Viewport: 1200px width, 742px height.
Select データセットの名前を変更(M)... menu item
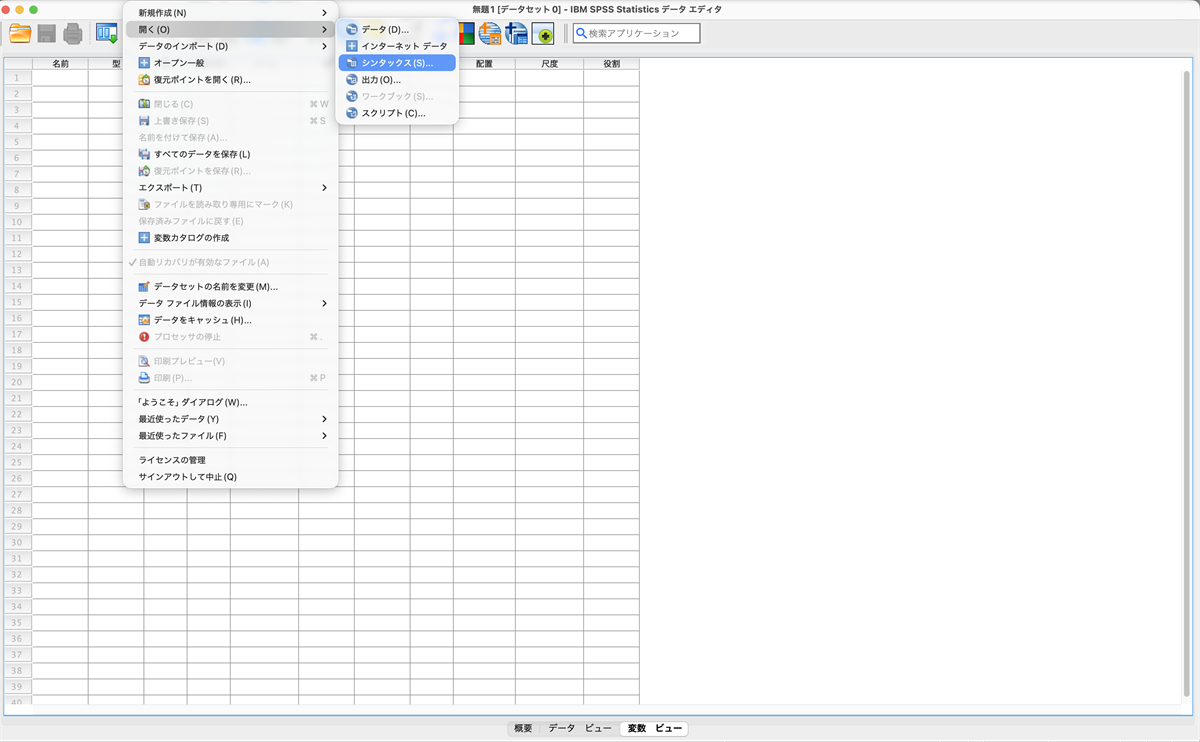(x=230, y=287)
